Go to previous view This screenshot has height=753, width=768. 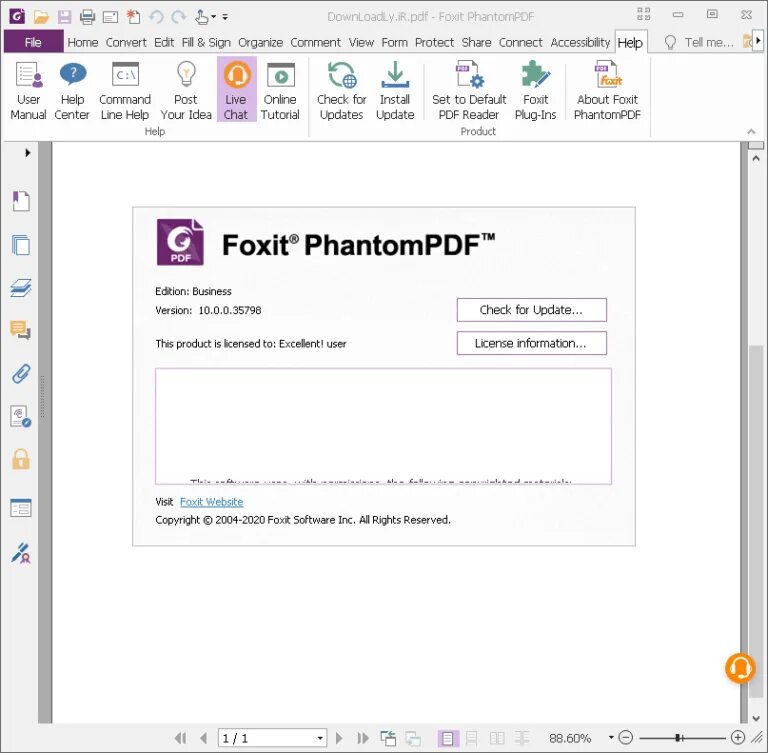click(388, 738)
